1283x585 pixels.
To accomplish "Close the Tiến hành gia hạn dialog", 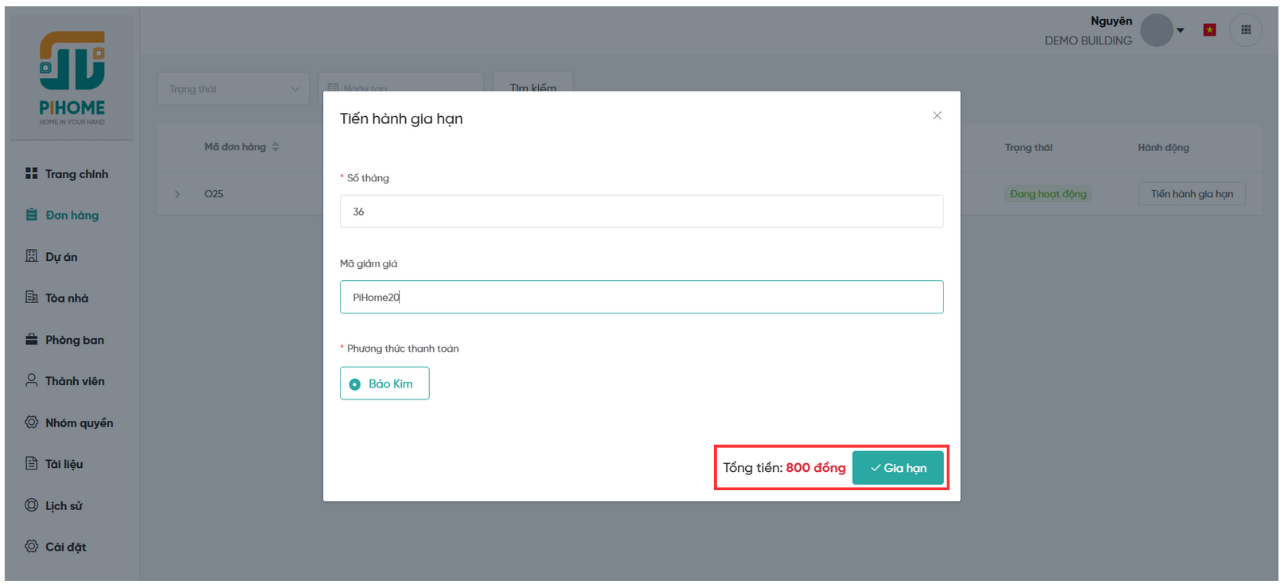I will pos(937,116).
